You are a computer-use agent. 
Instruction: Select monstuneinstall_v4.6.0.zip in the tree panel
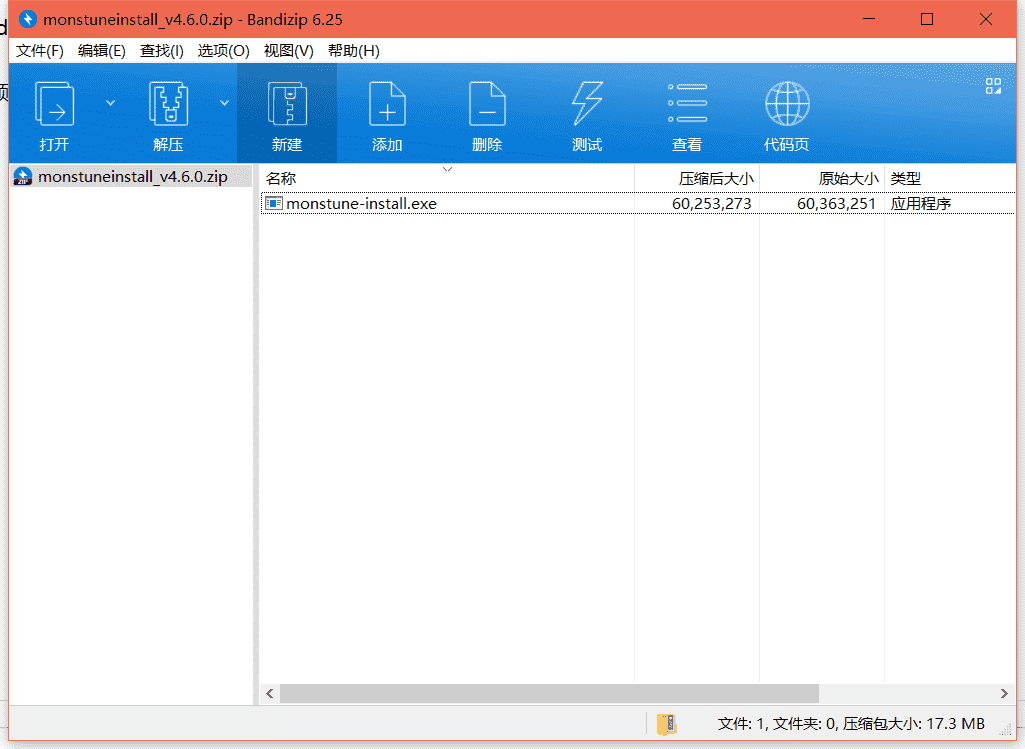(x=131, y=176)
